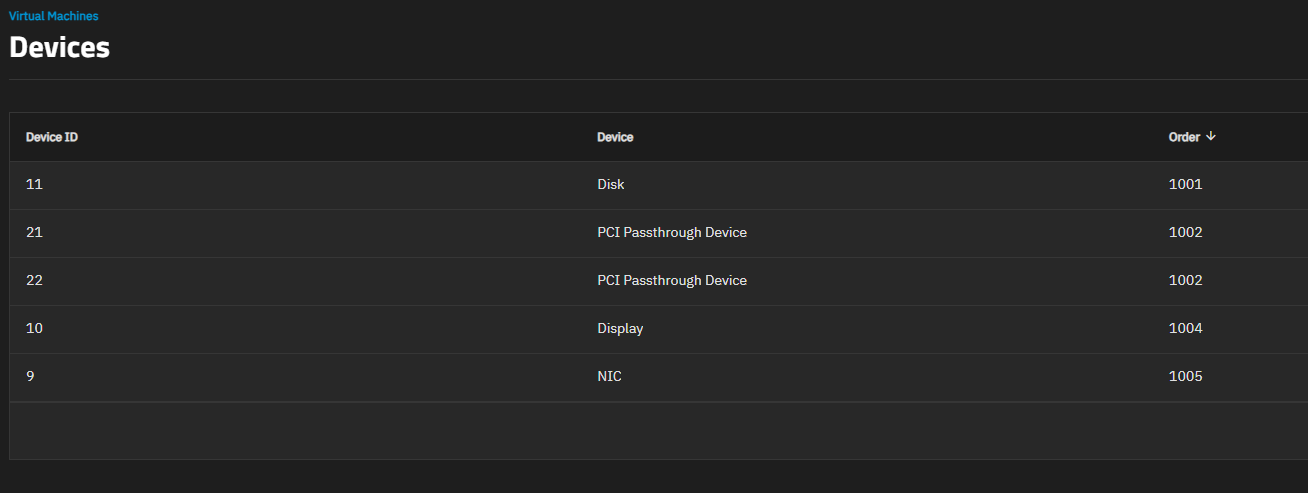Select the row with Device ID 22

pos(659,281)
